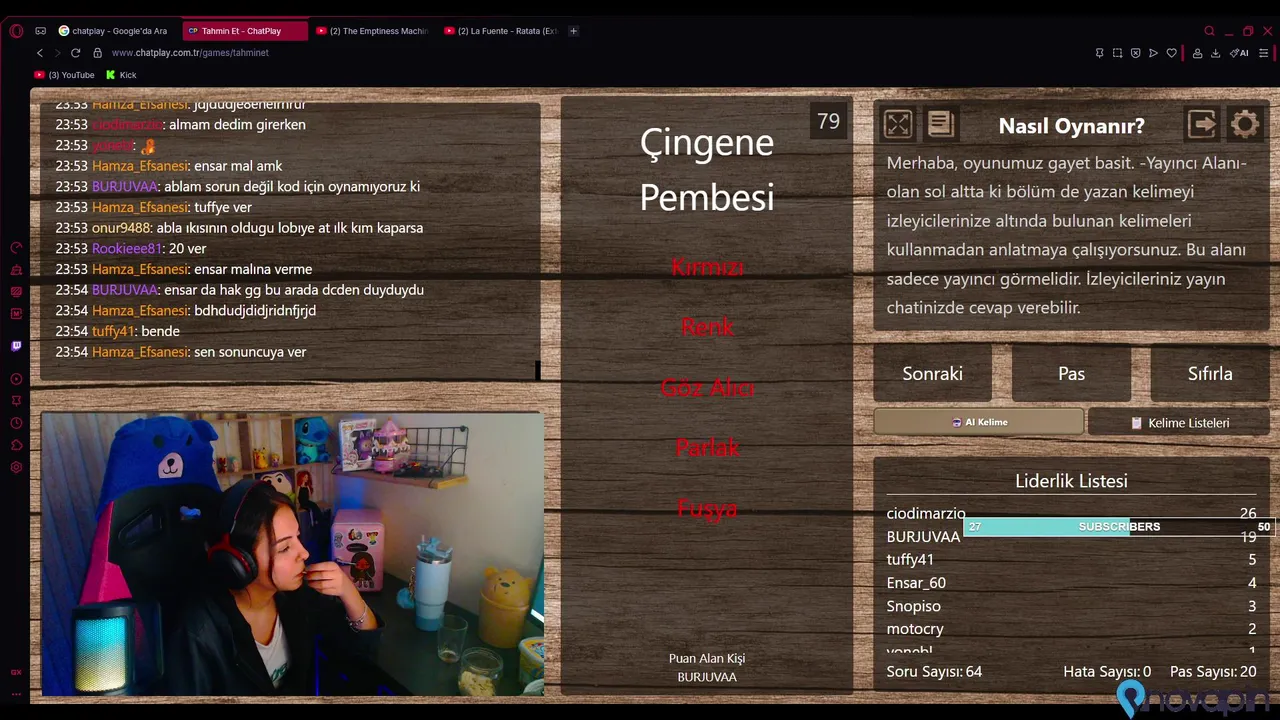Viewport: 1280px width, 720px height.
Task: Open the profile account icon
Action: 1197,53
